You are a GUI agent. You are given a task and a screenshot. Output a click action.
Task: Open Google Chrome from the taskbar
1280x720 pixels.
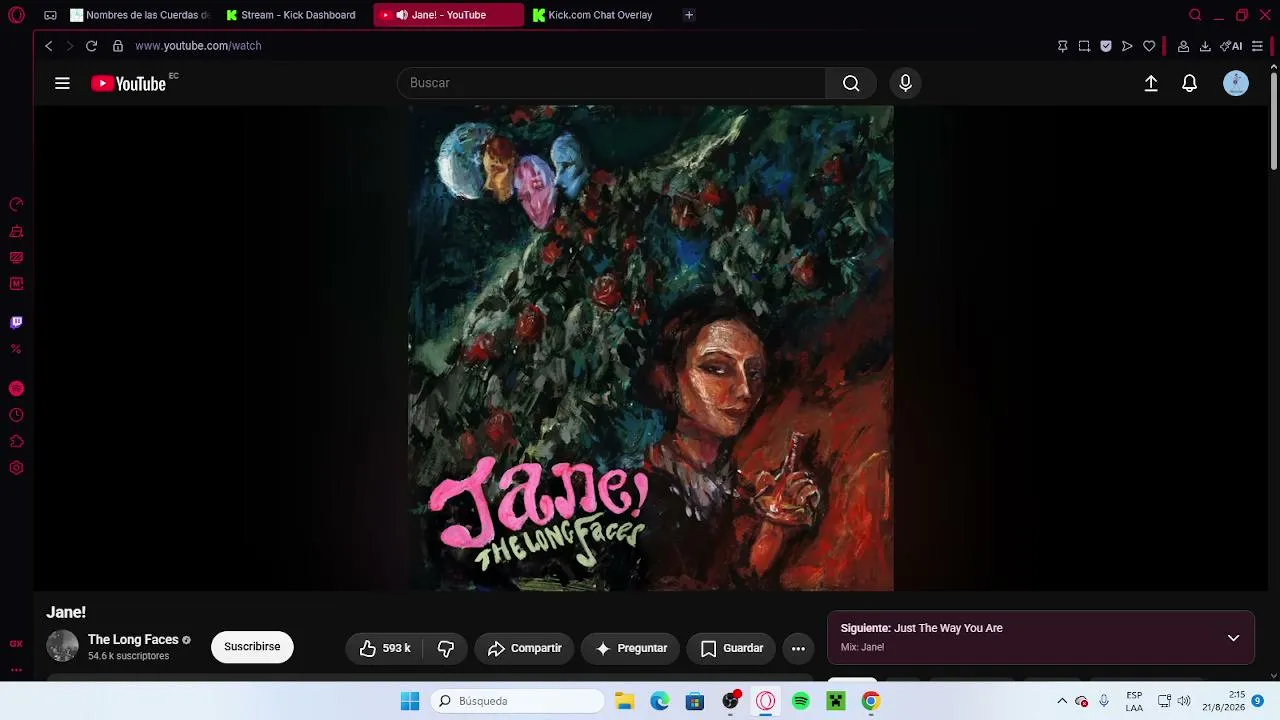click(x=871, y=701)
